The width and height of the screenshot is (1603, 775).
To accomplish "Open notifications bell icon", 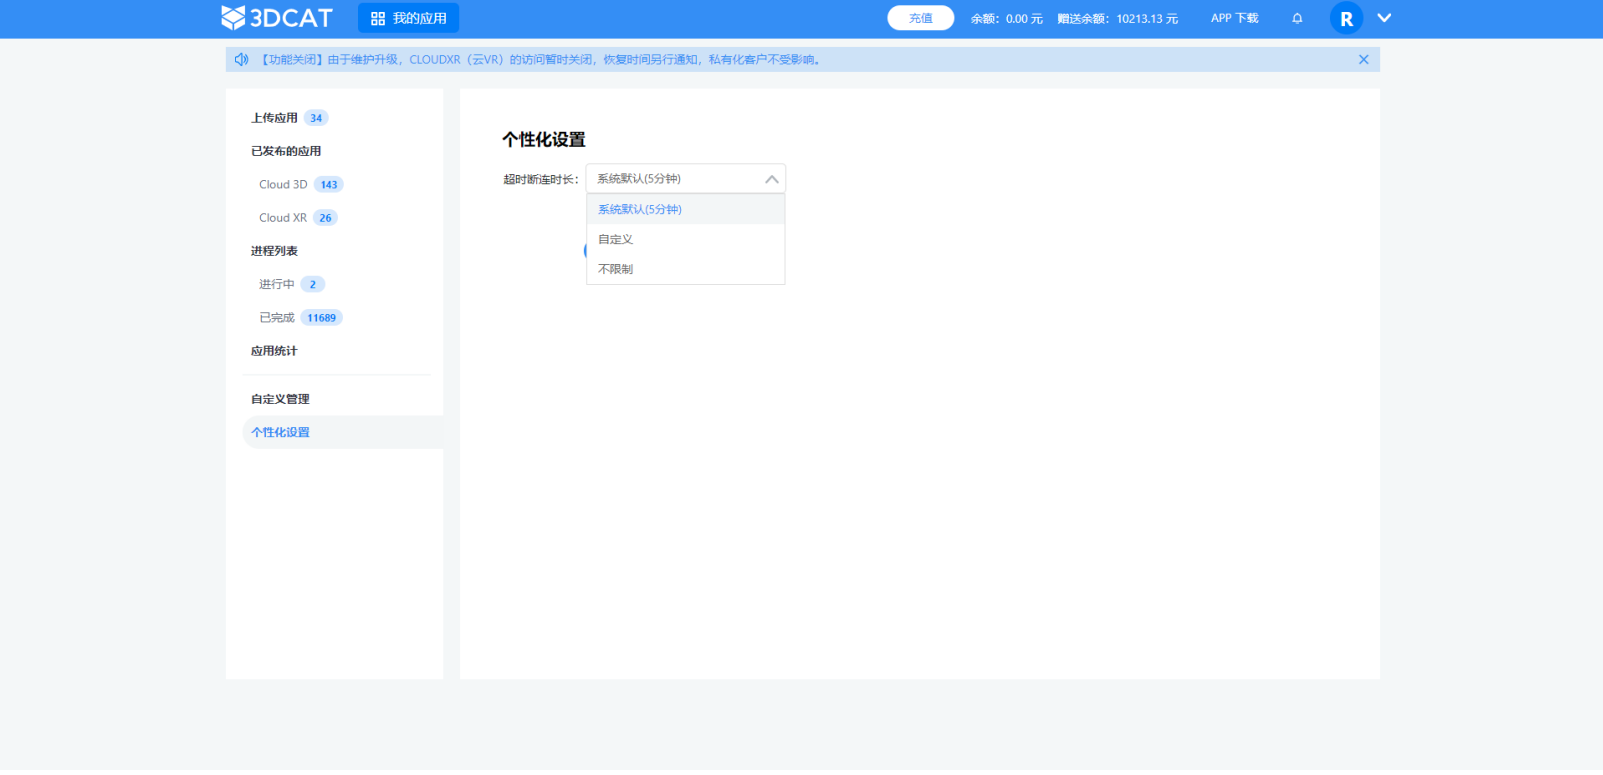I will tap(1297, 18).
